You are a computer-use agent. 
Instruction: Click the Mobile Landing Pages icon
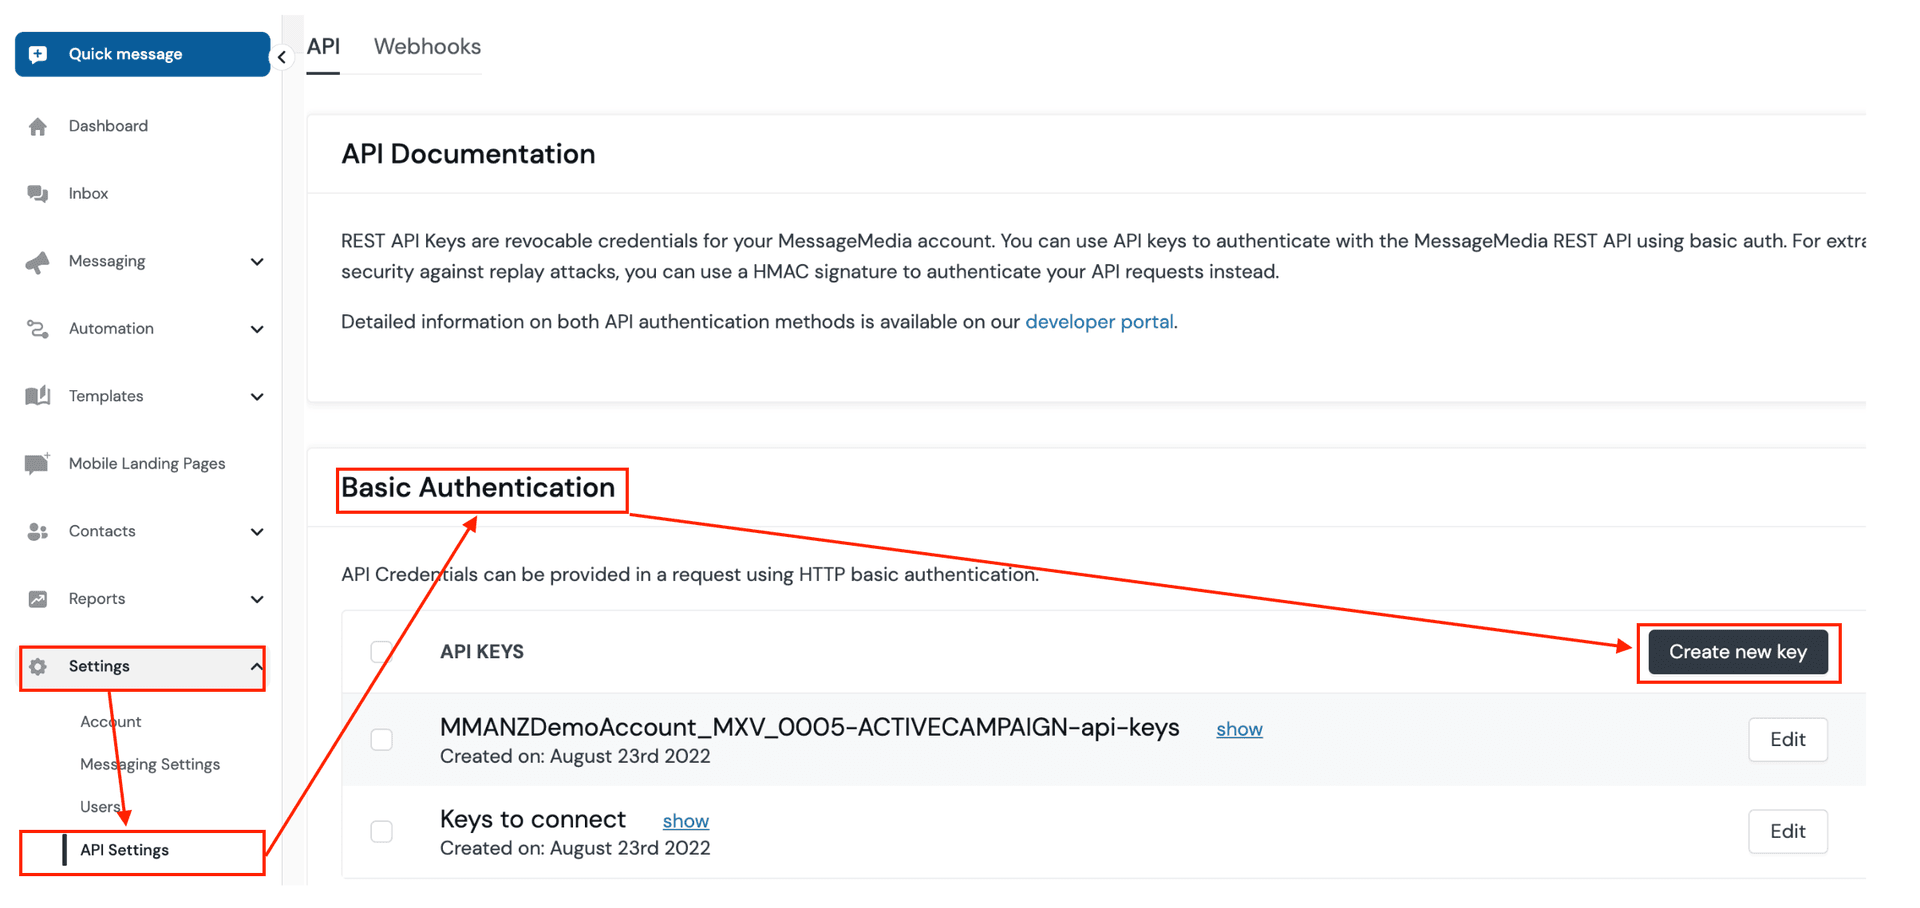coord(37,463)
